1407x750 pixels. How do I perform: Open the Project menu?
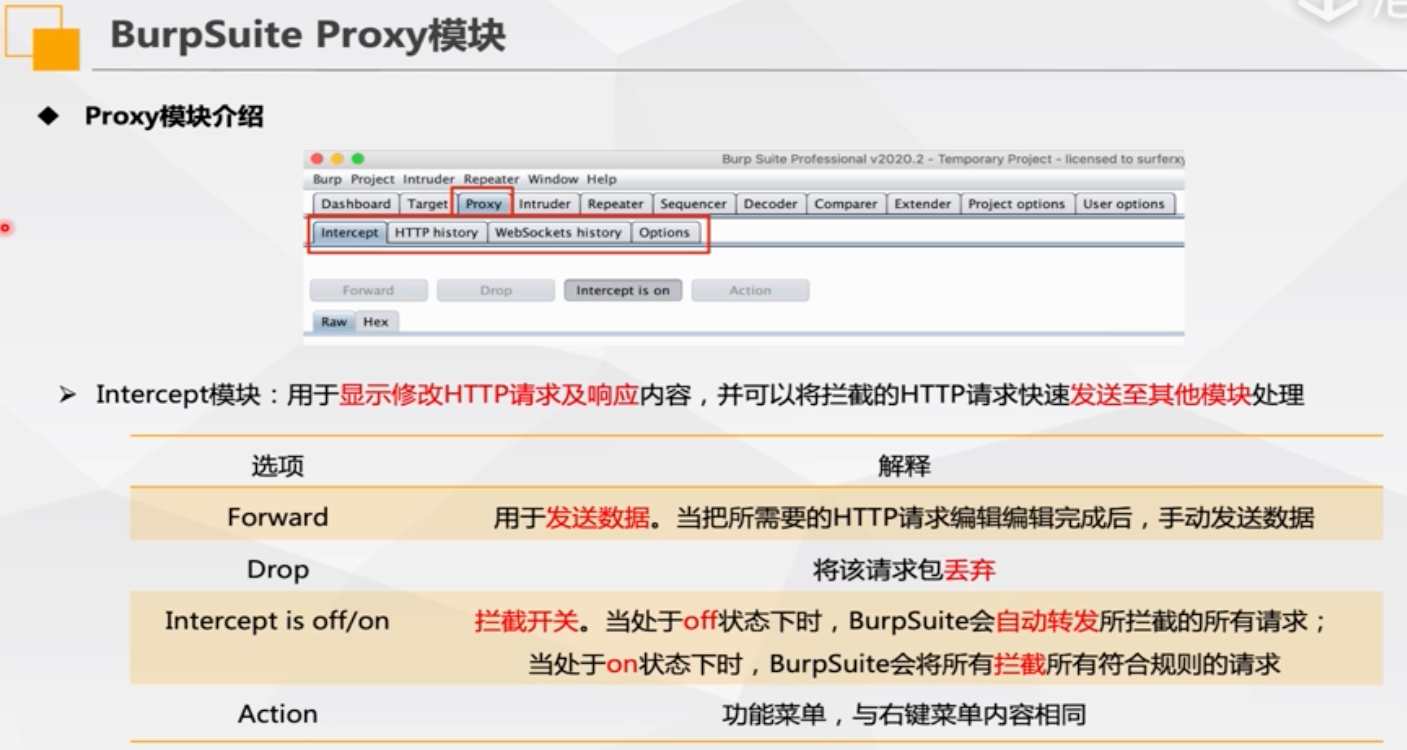pyautogui.click(x=373, y=179)
